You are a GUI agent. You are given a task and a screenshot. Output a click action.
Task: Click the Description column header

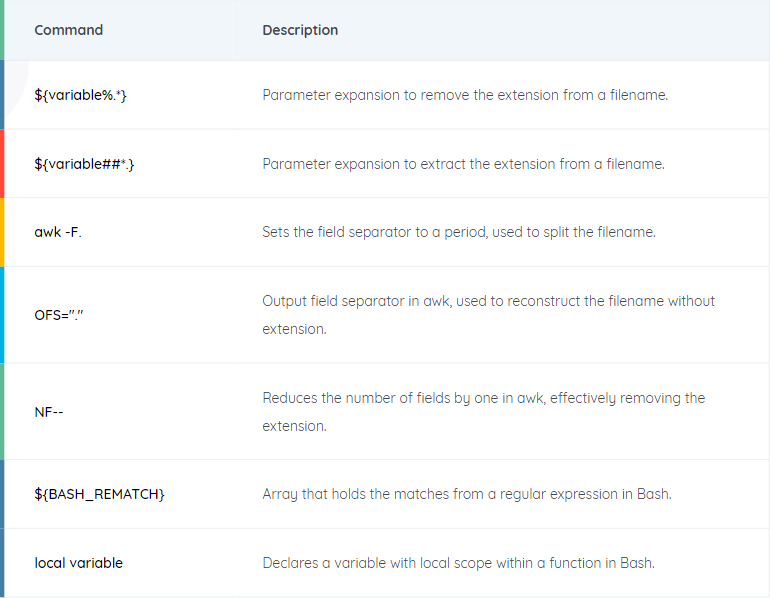[300, 30]
